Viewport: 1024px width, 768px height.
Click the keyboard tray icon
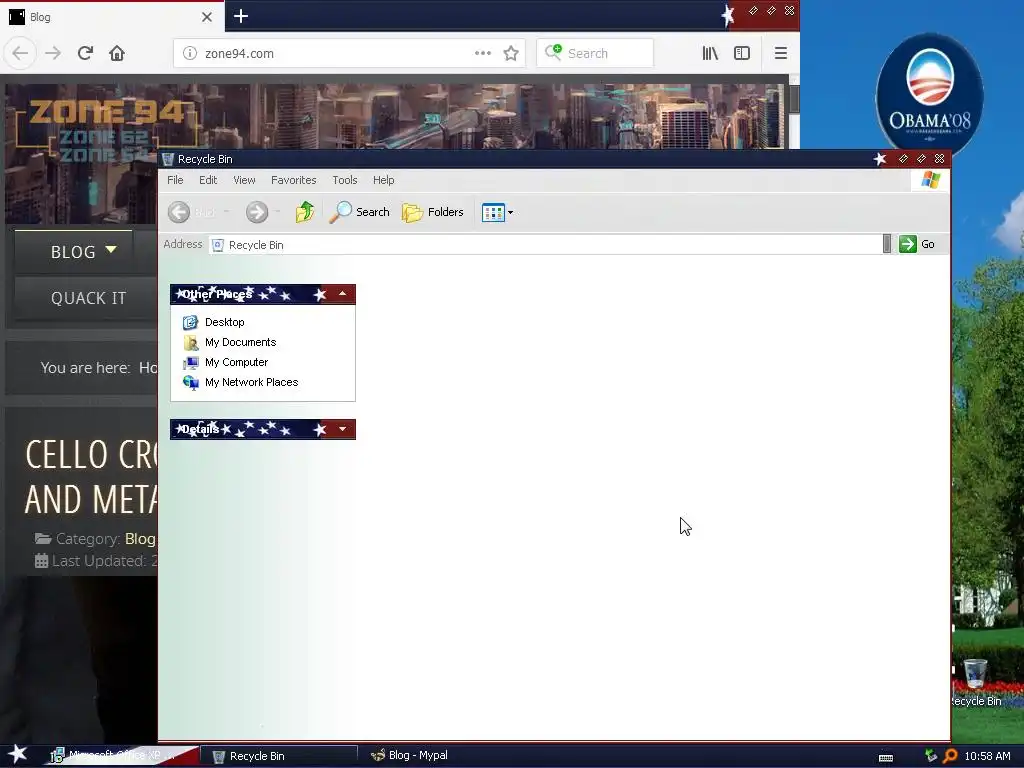886,758
